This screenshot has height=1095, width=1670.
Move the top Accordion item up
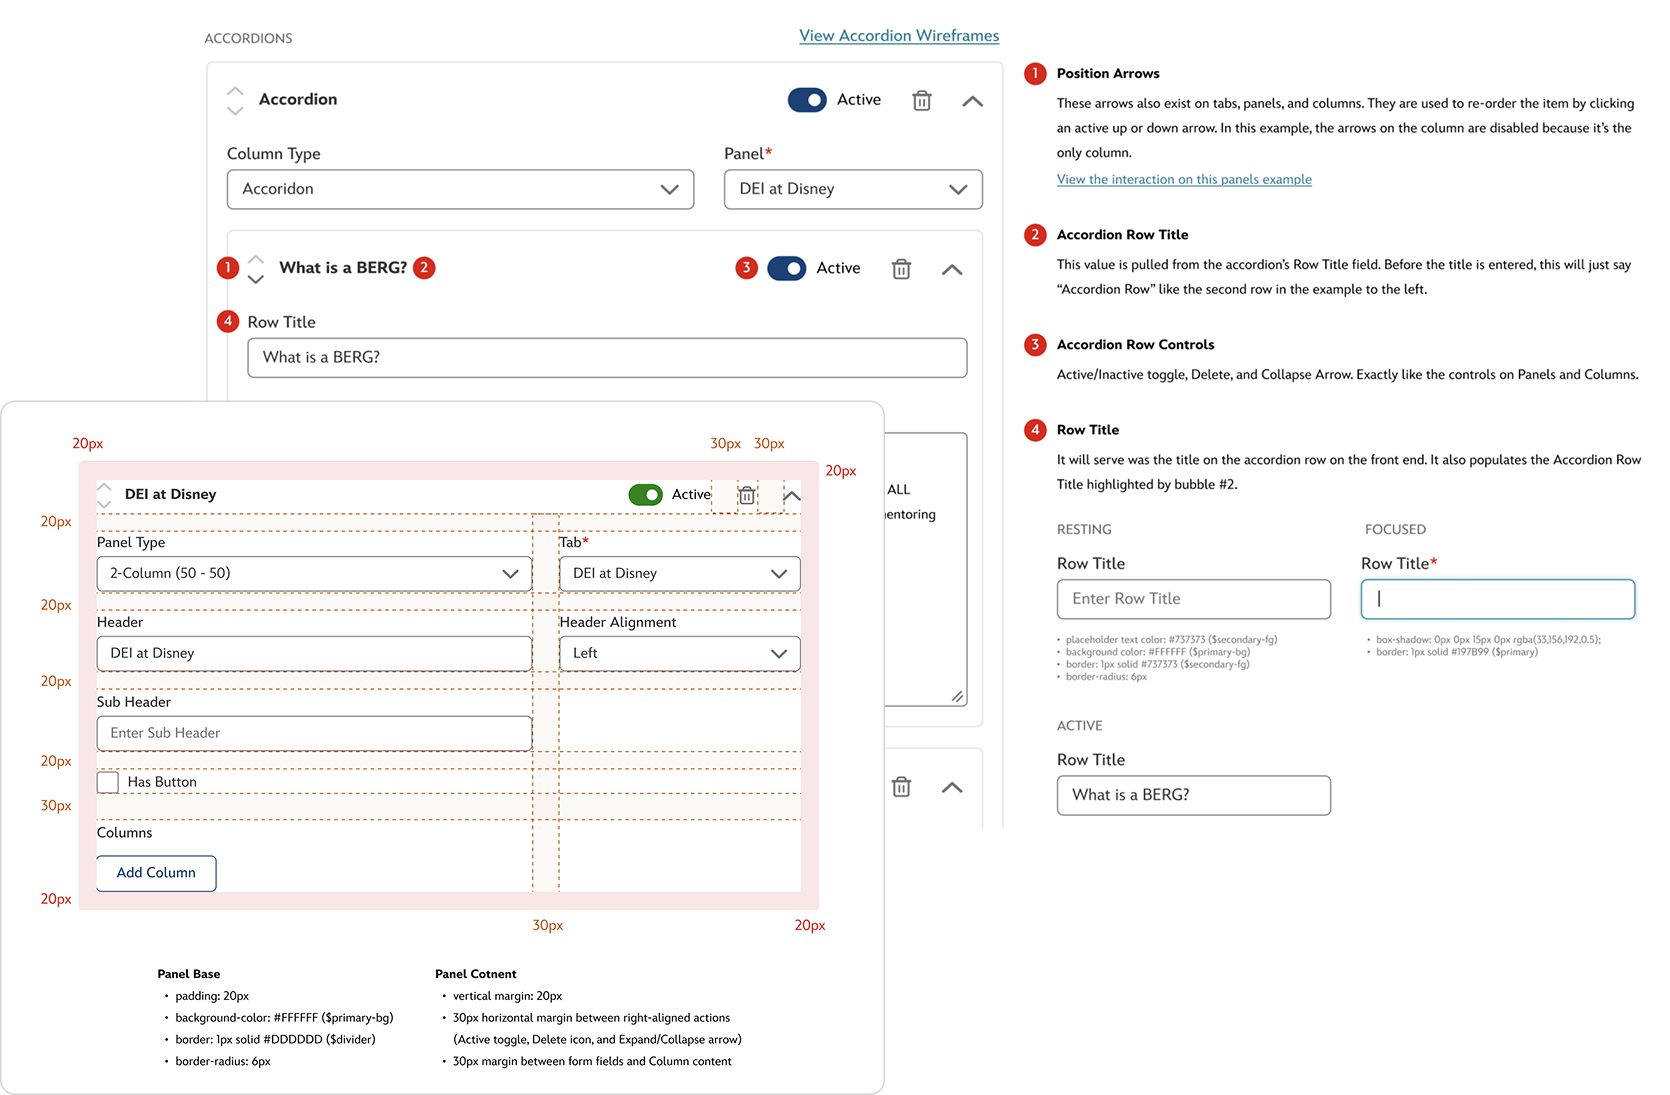(x=235, y=90)
